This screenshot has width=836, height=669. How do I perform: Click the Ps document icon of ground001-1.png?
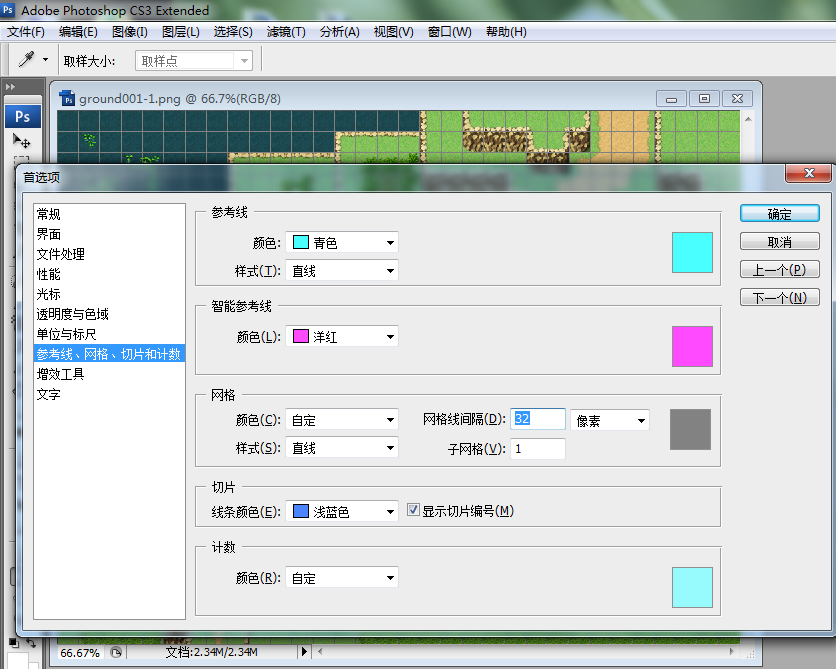[x=68, y=99]
